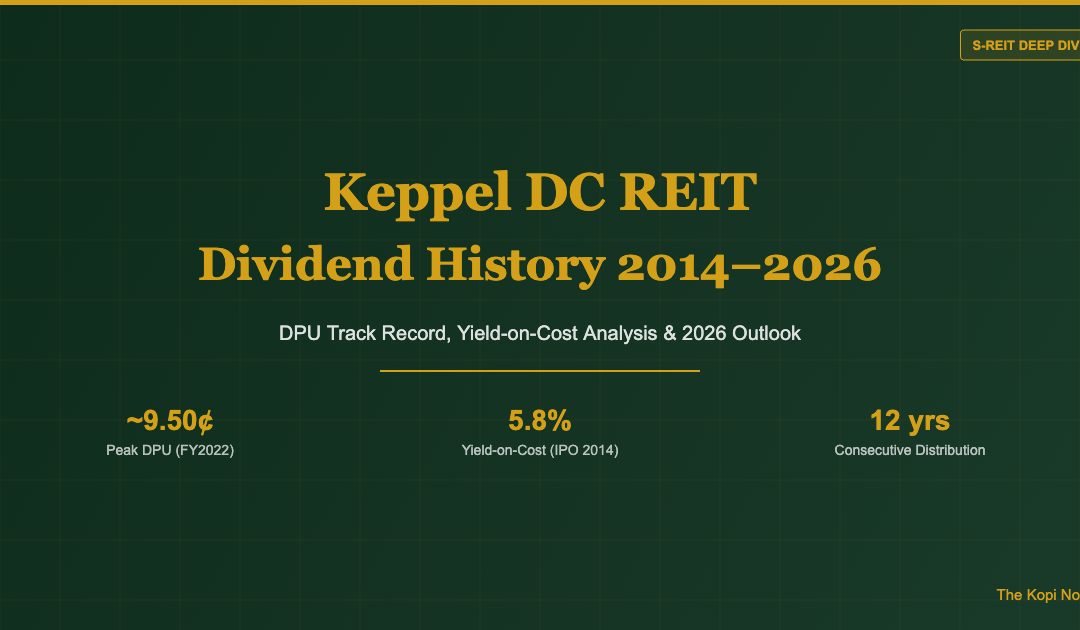The image size is (1080, 630).
Task: Select the Dividend History 2014–2026 heading
Action: tap(540, 265)
